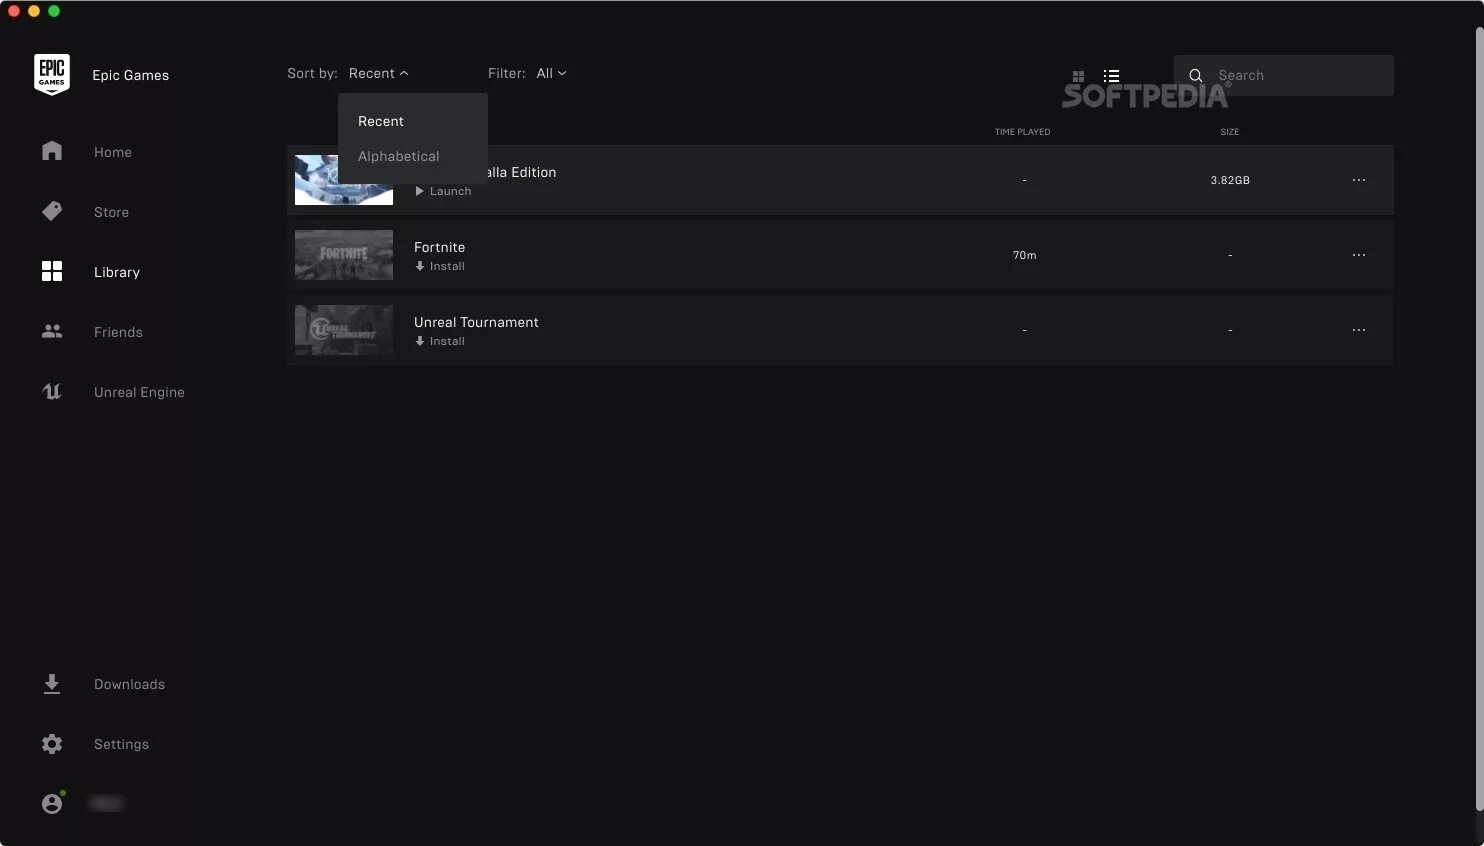This screenshot has height=846, width=1484.
Task: Click the Library grid icon
Action: click(x=52, y=271)
